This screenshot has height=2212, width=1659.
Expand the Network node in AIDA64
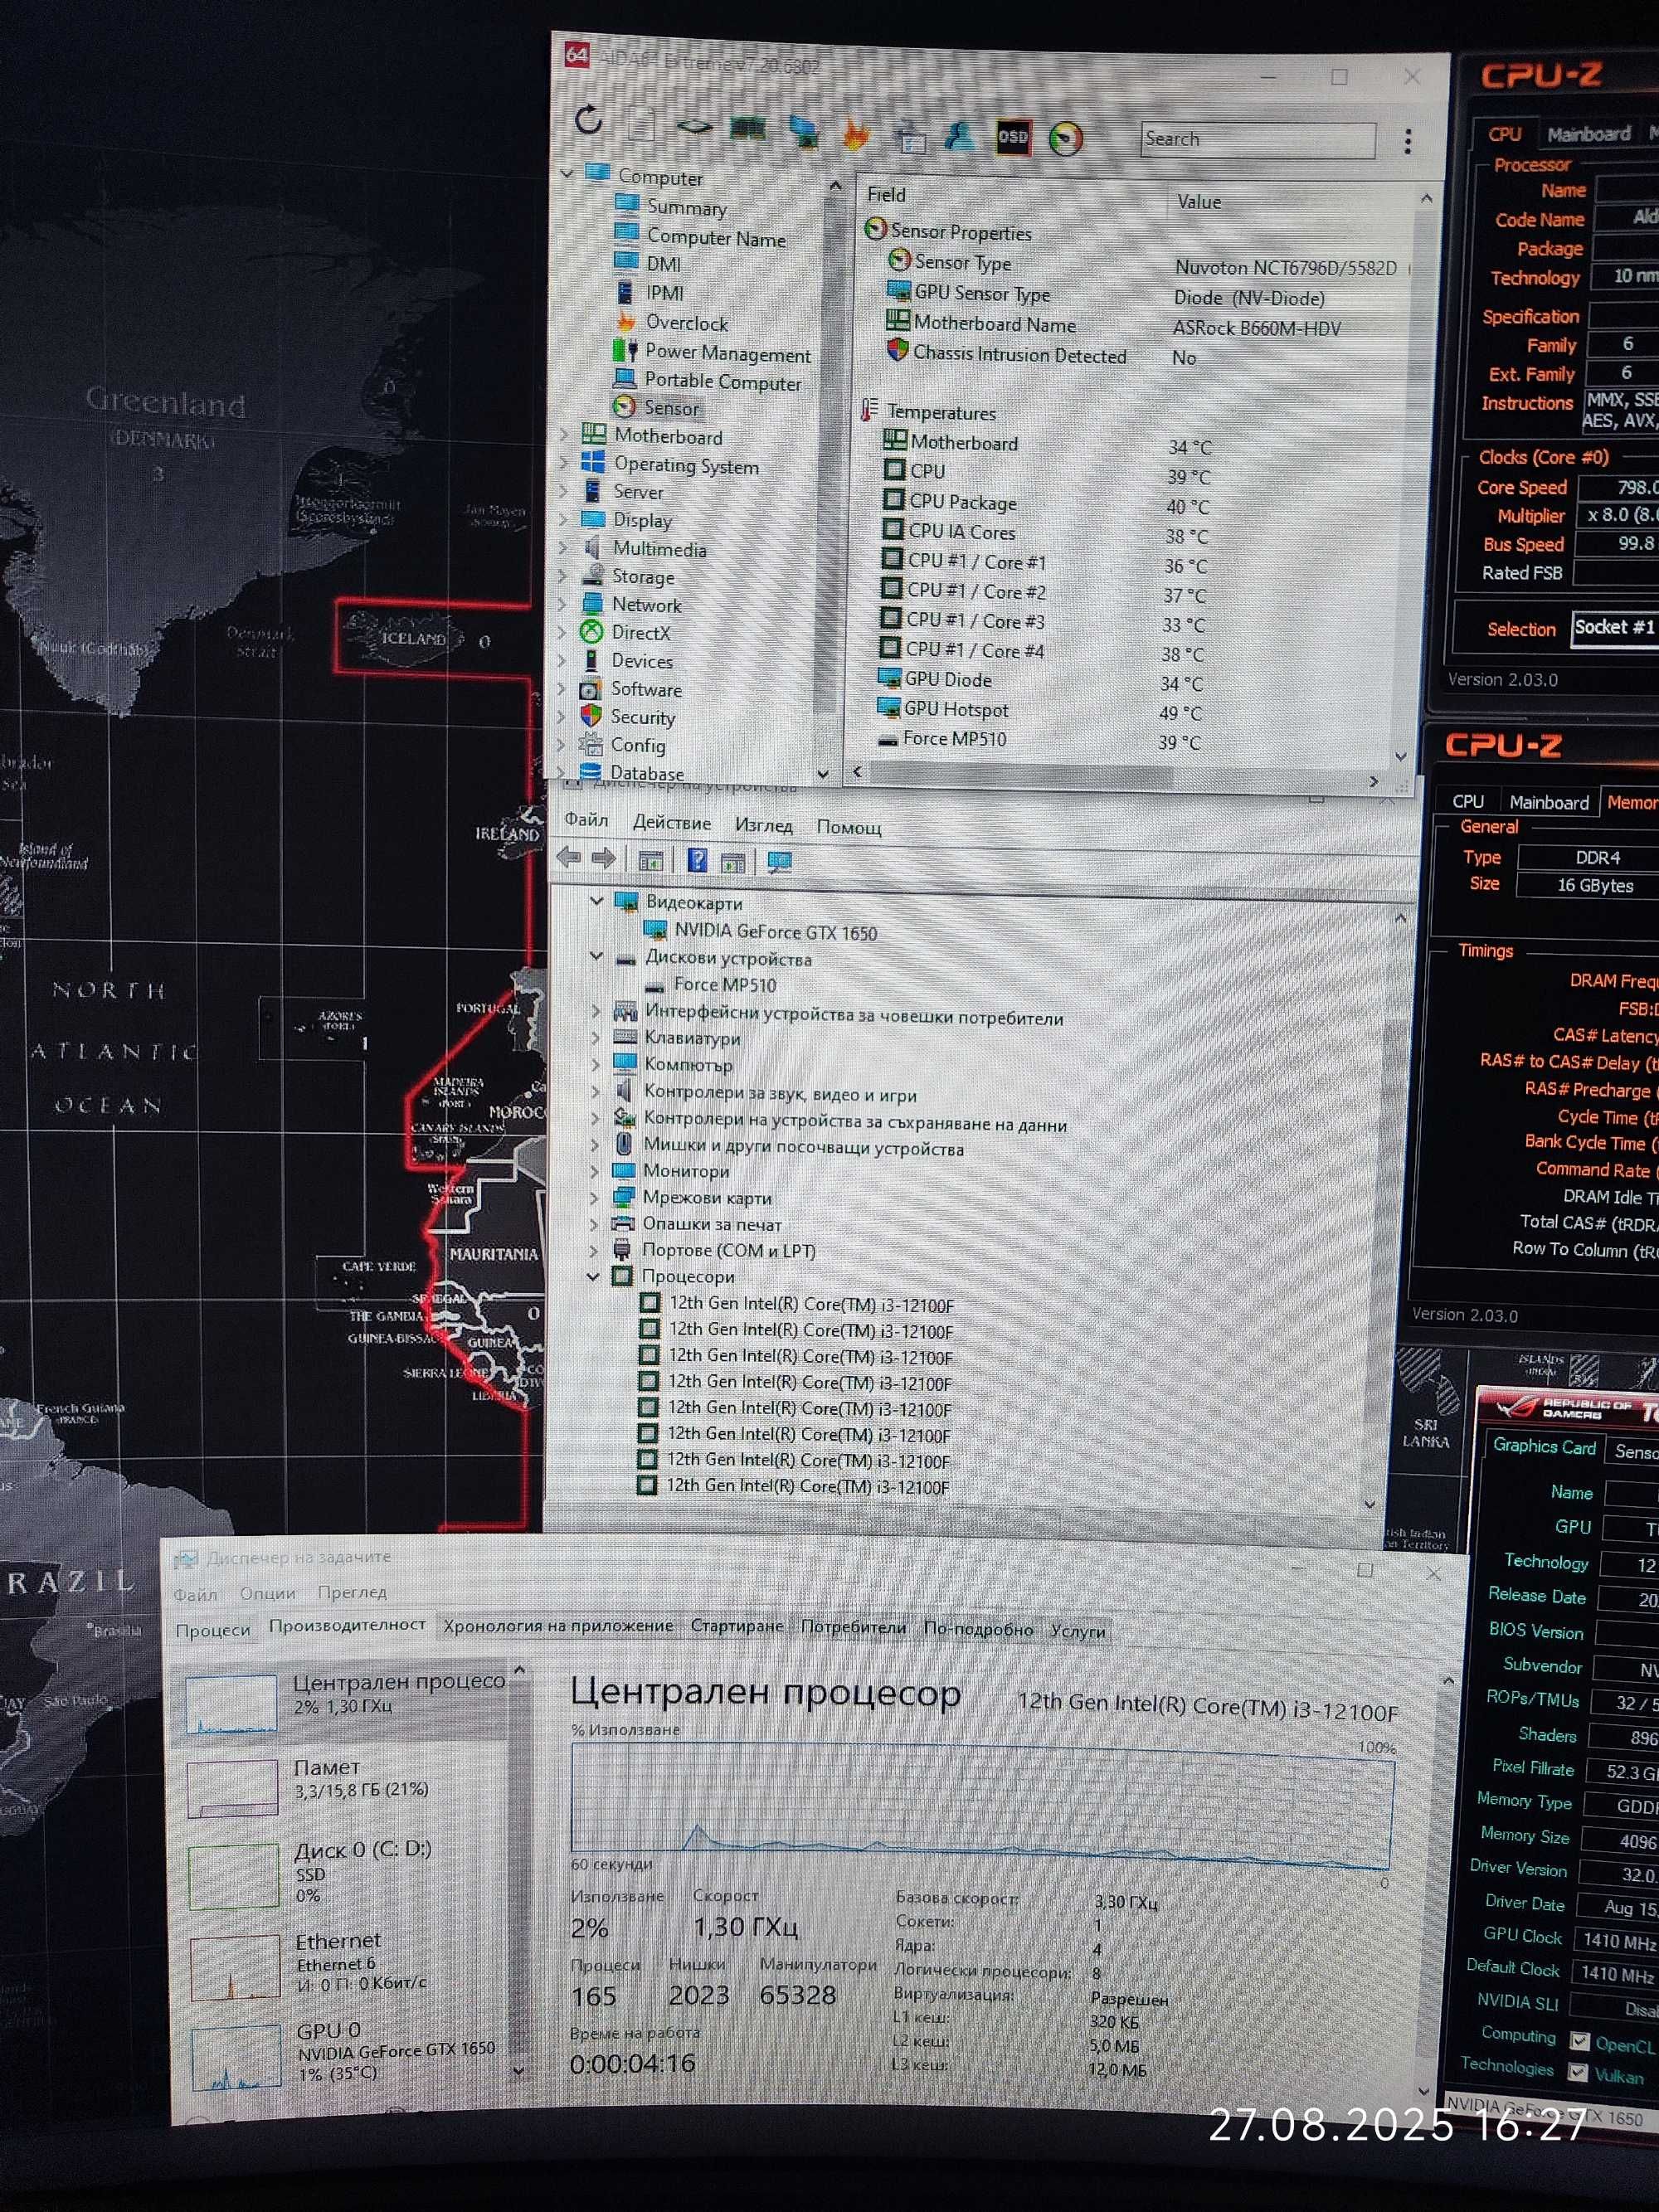pos(563,603)
